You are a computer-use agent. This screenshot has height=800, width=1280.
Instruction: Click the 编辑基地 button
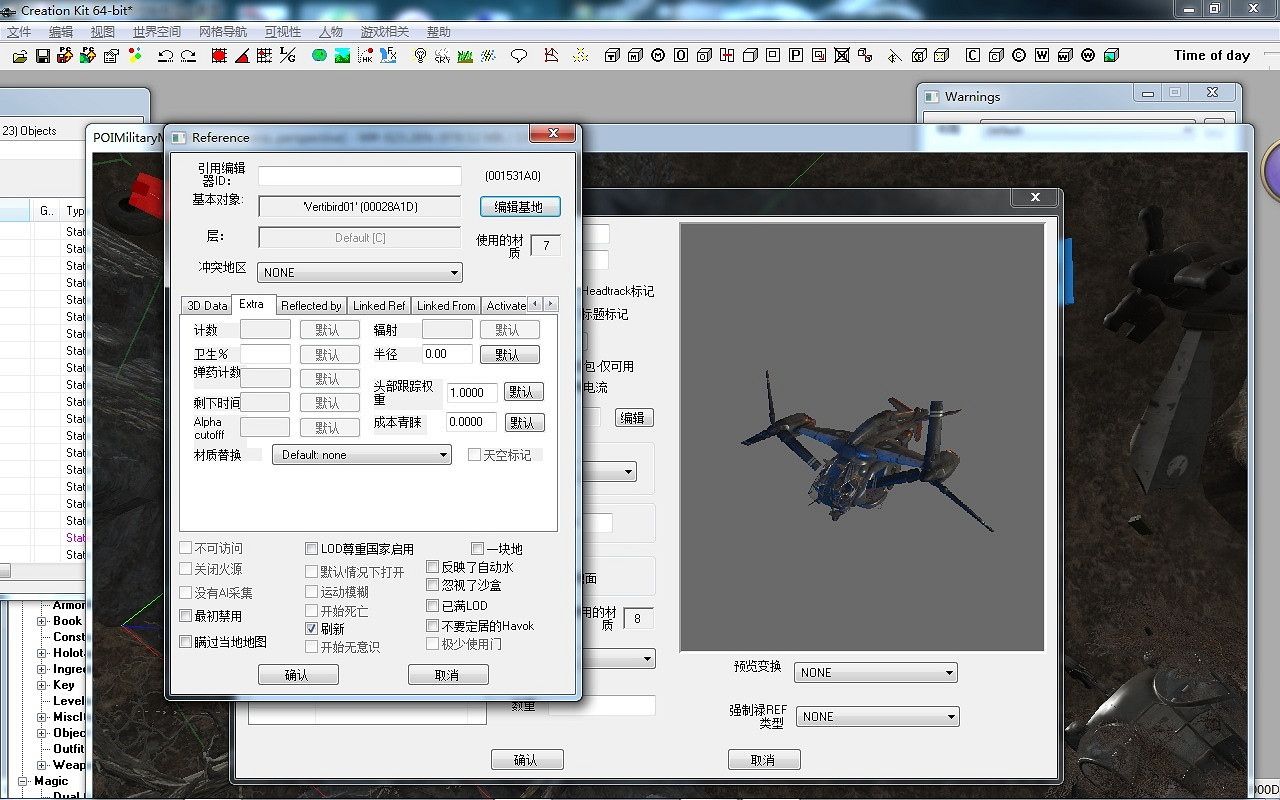click(x=519, y=207)
